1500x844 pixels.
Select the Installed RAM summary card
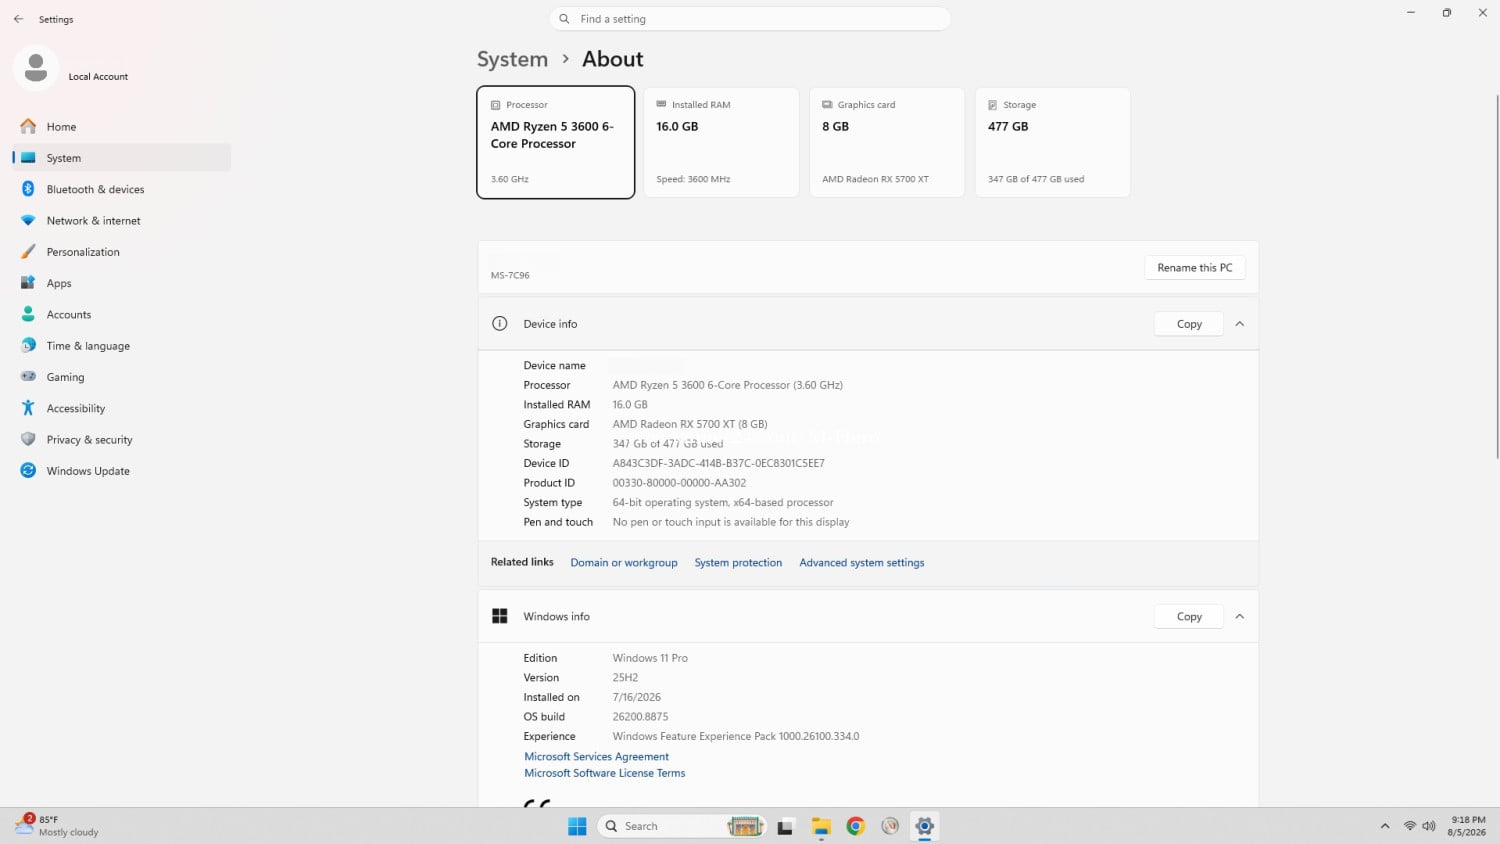(x=721, y=142)
